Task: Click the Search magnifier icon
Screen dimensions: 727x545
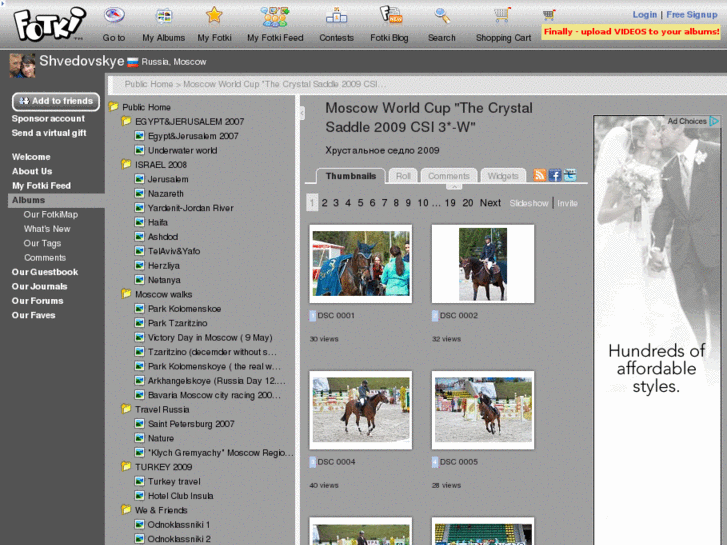Action: pos(442,15)
